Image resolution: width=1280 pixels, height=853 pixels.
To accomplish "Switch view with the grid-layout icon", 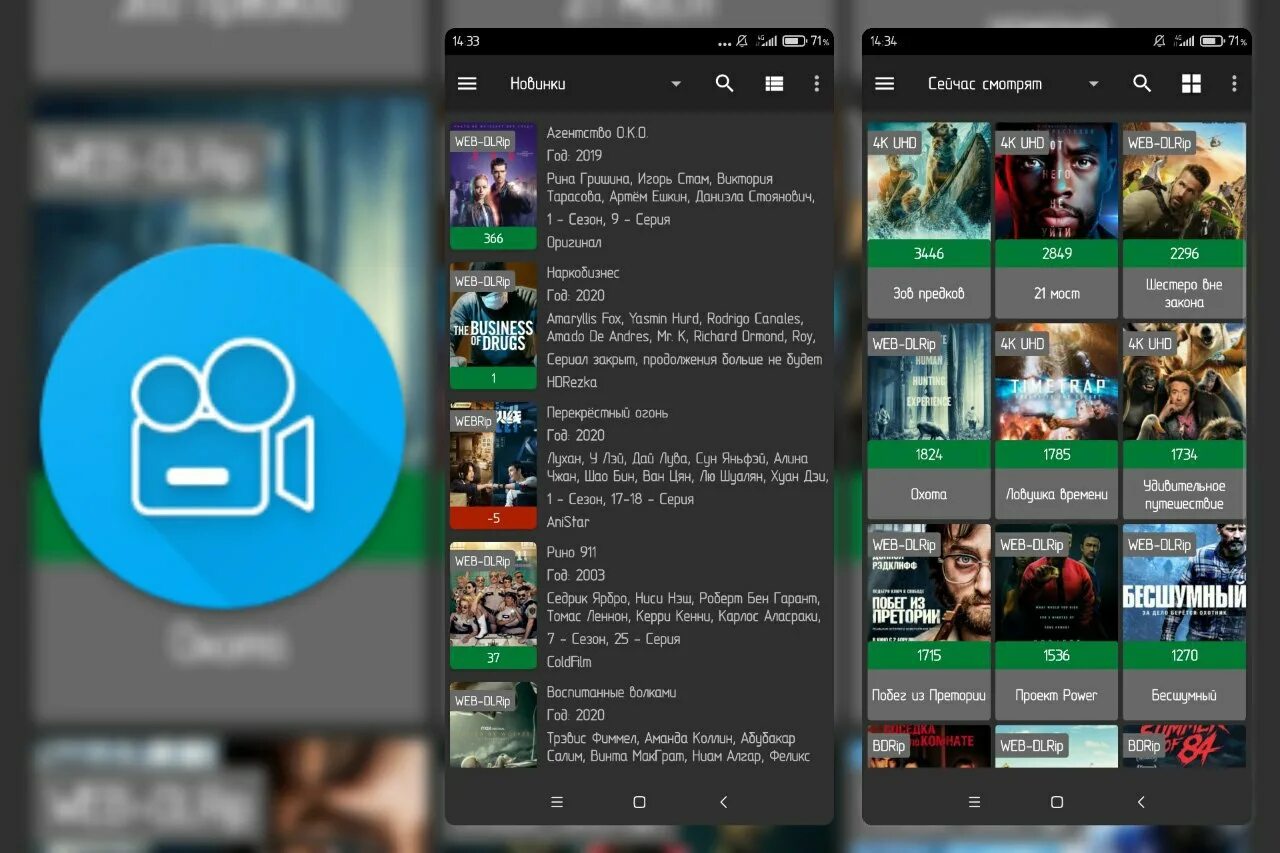I will (1191, 84).
